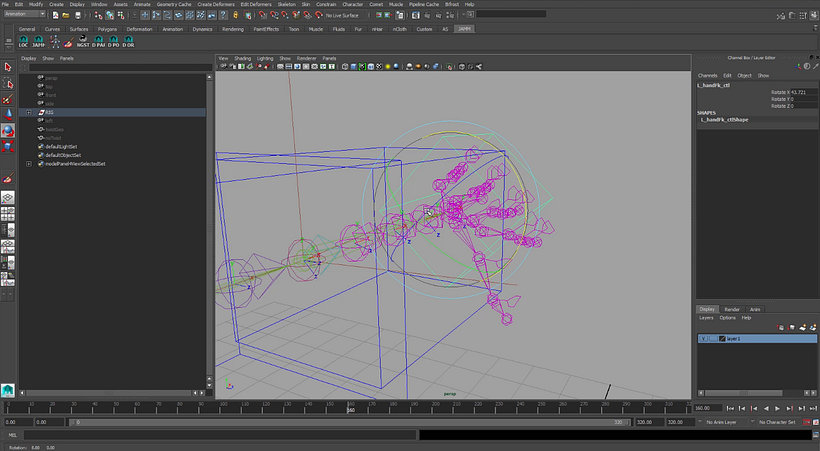Toggle layer1 visibility V box
Screen dimensions: 820x451
click(x=703, y=339)
